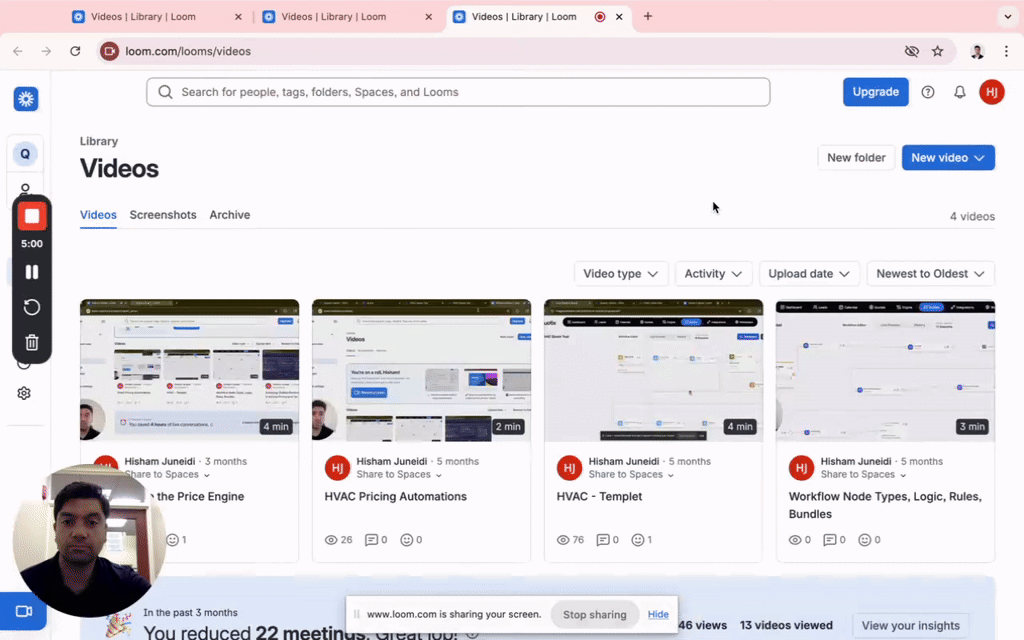
Task: Go back to the previous page
Action: 18,51
